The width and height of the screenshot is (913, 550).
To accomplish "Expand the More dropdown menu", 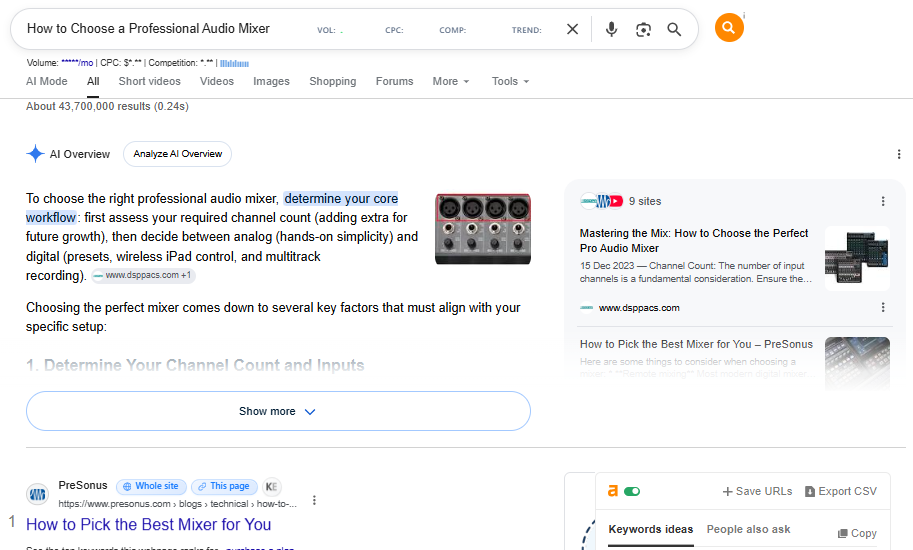I will 451,81.
